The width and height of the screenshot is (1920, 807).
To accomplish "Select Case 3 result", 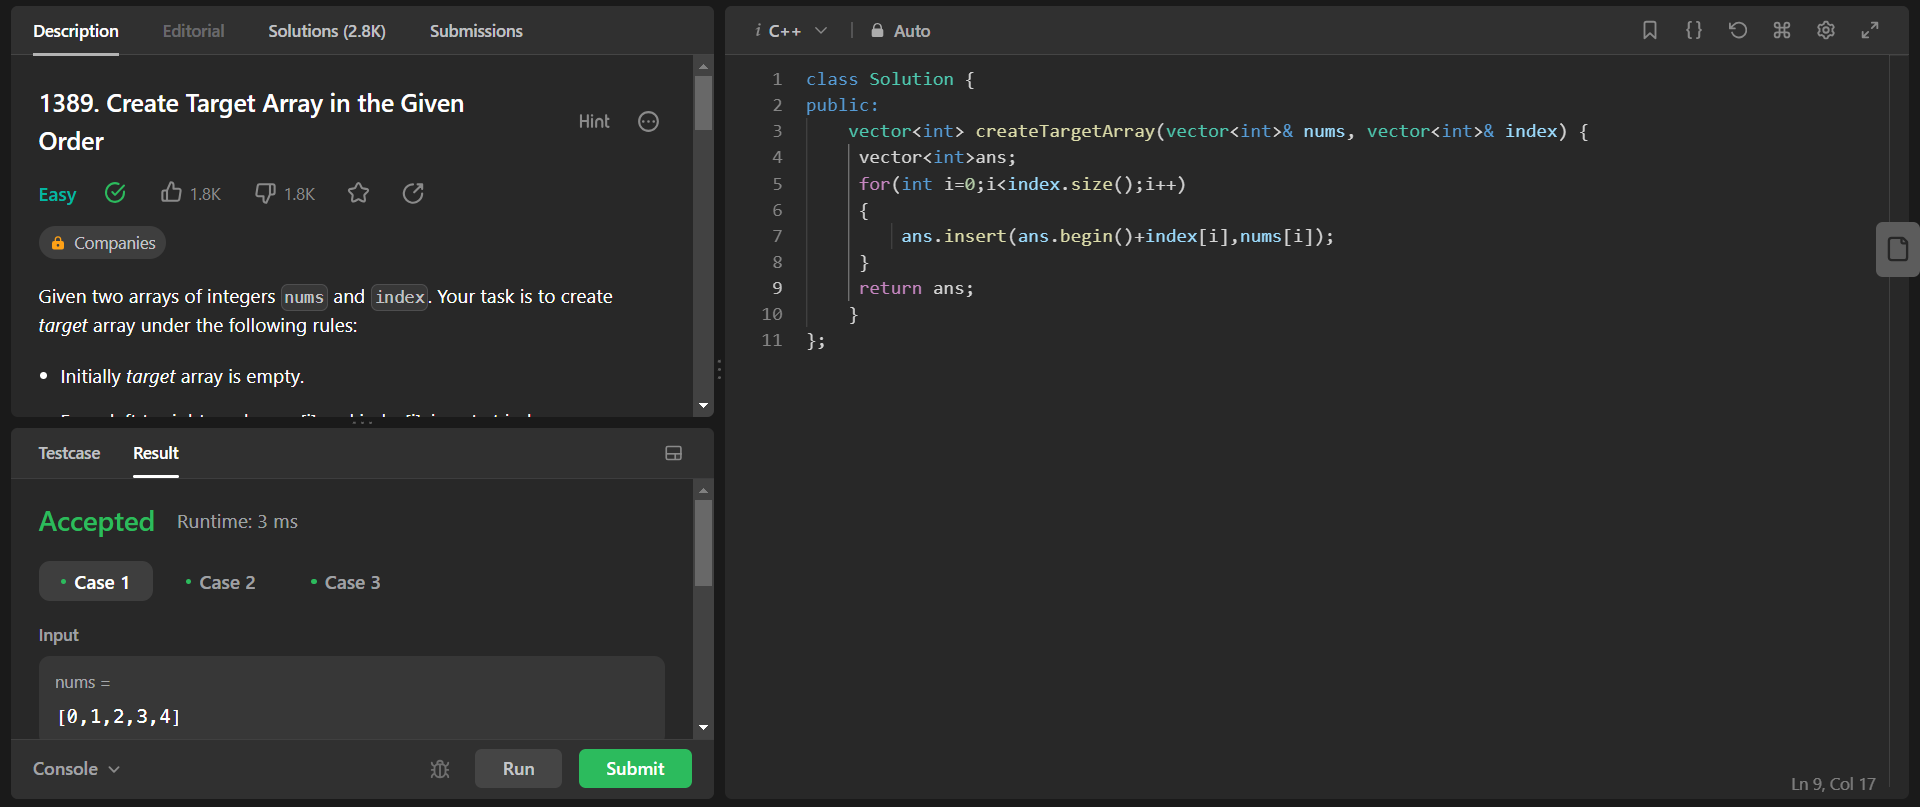I will 346,582.
